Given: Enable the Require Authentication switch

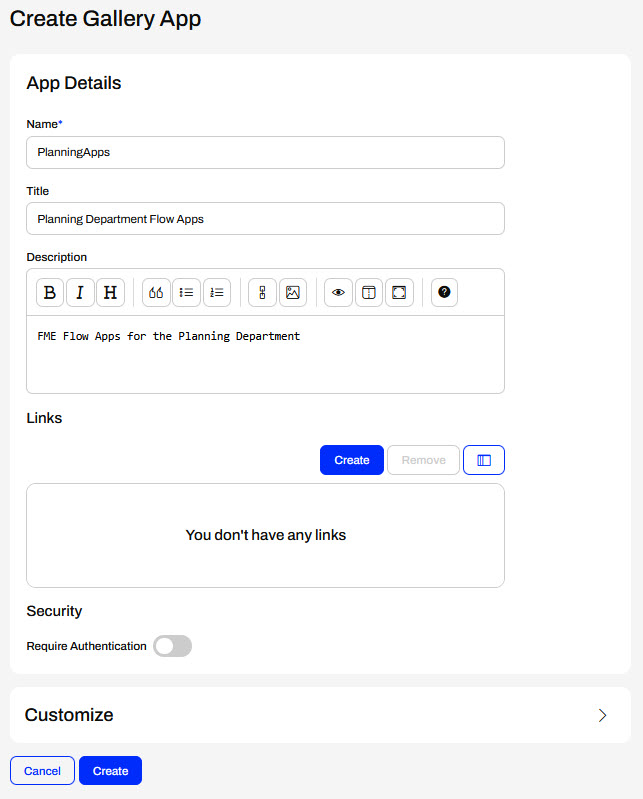Looking at the screenshot, I should (172, 646).
